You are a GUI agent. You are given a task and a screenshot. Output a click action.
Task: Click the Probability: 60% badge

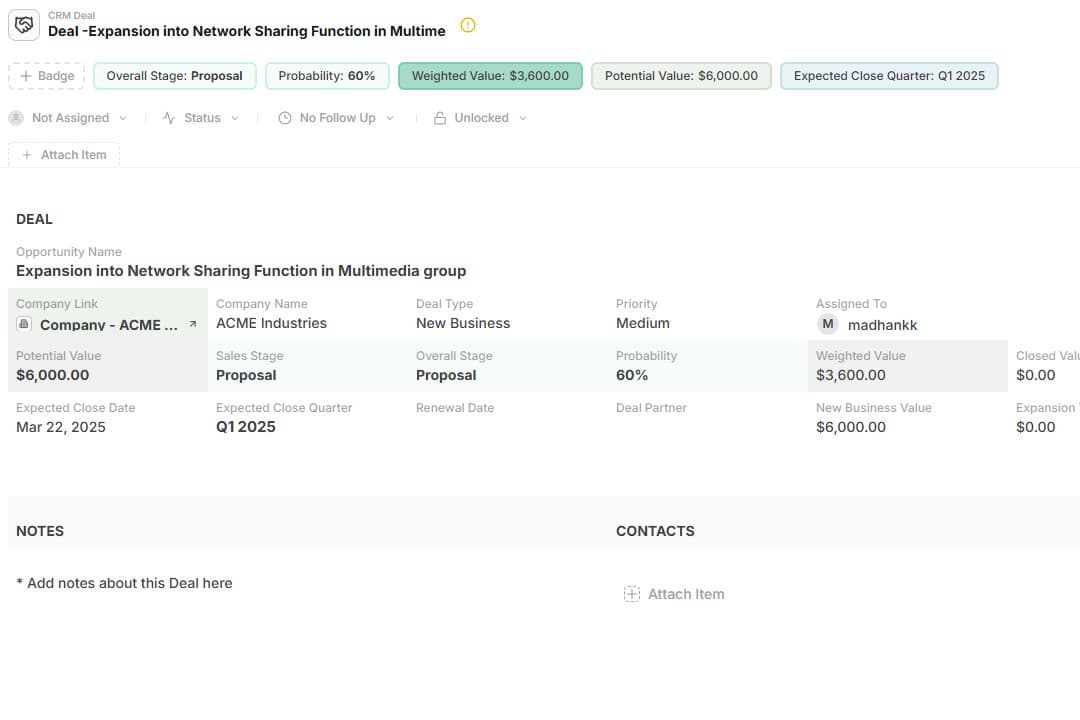(x=326, y=76)
